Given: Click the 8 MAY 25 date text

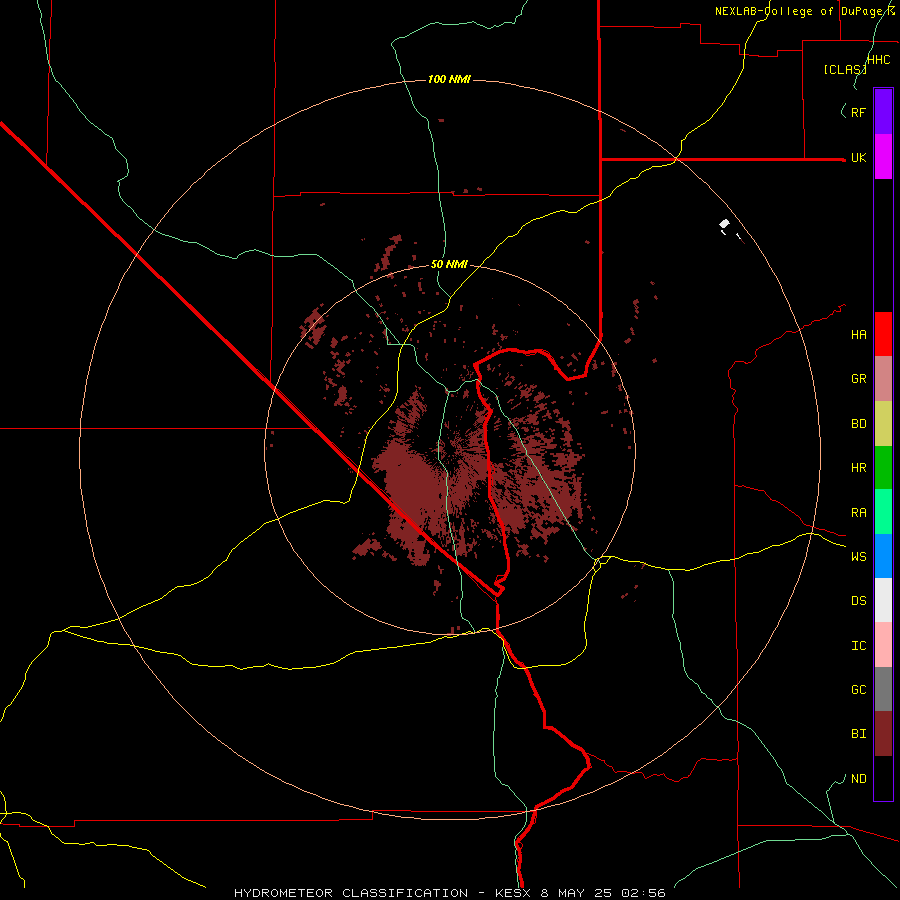Looking at the screenshot, I should [x=575, y=893].
